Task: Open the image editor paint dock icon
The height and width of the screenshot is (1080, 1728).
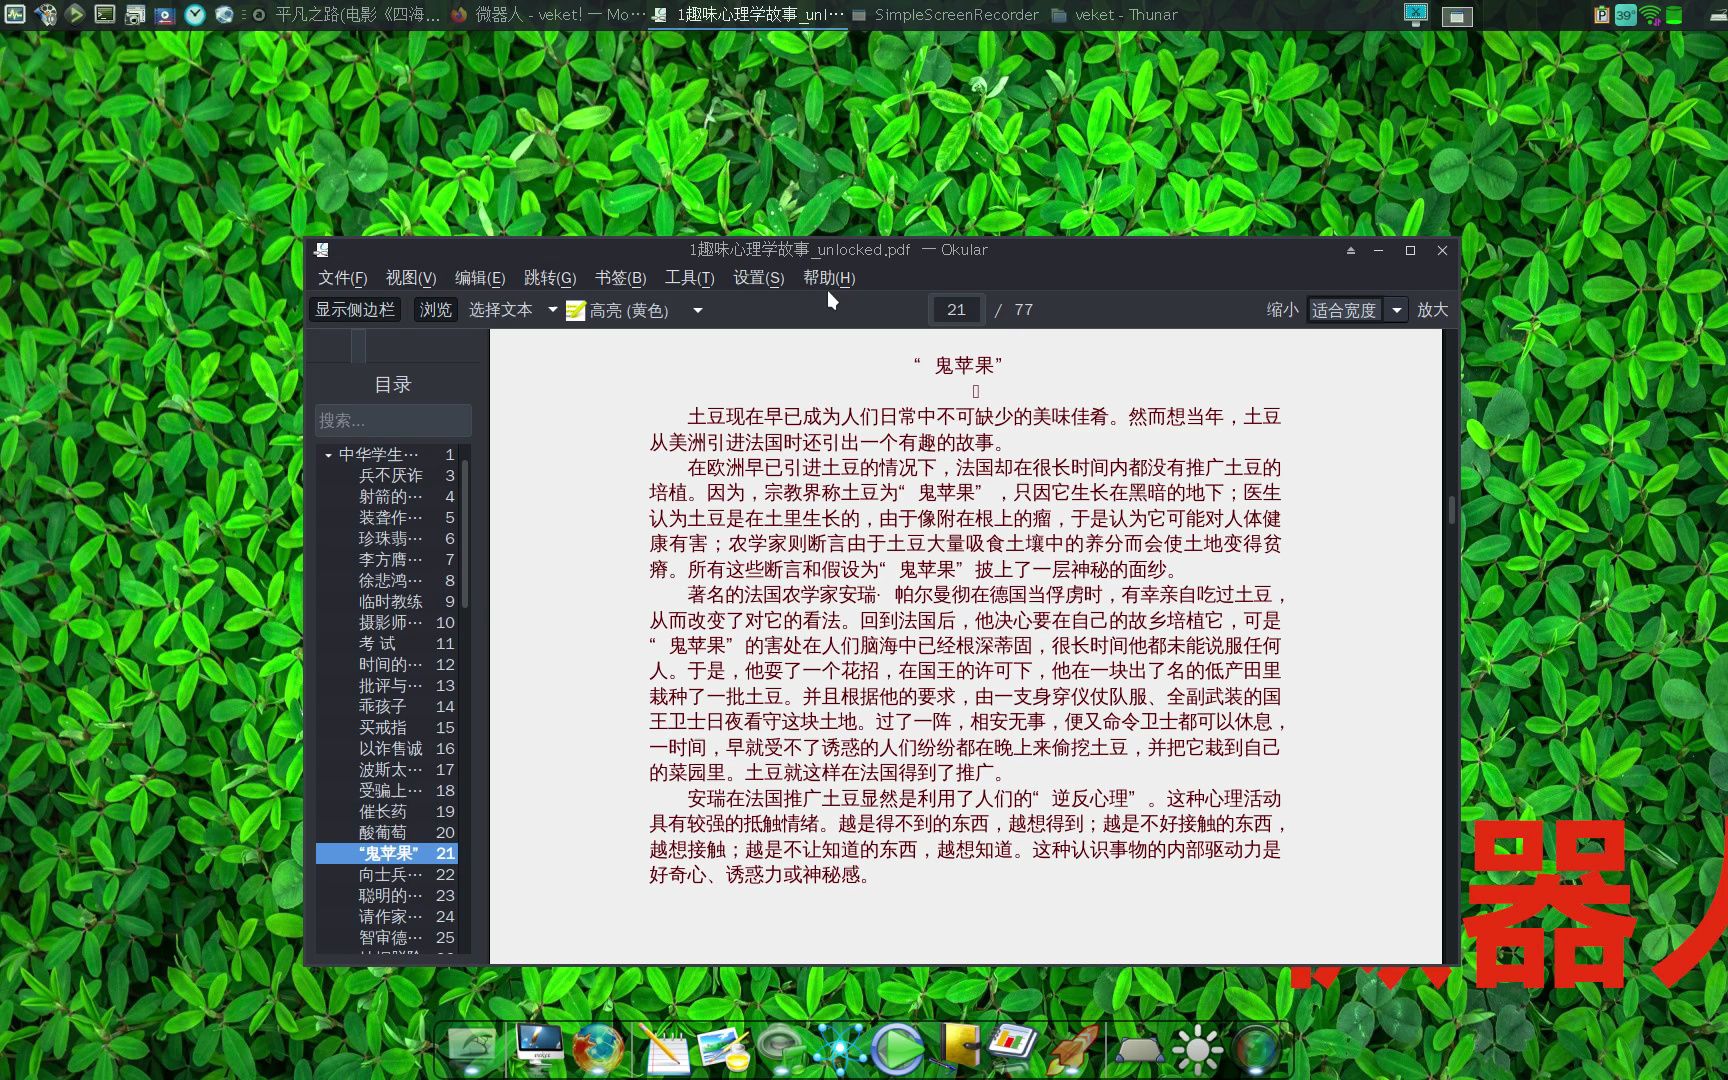Action: pyautogui.click(x=724, y=1048)
